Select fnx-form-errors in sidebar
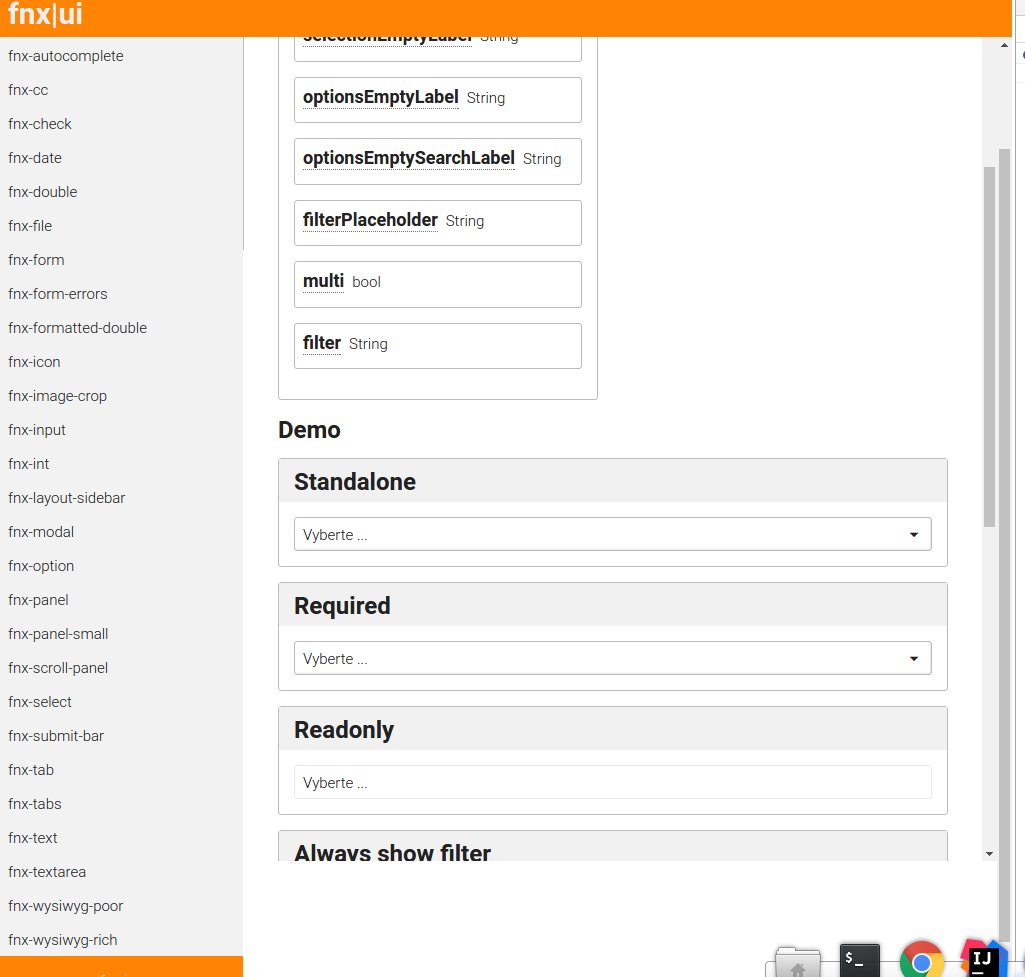Viewport: 1025px width, 977px height. pos(58,293)
